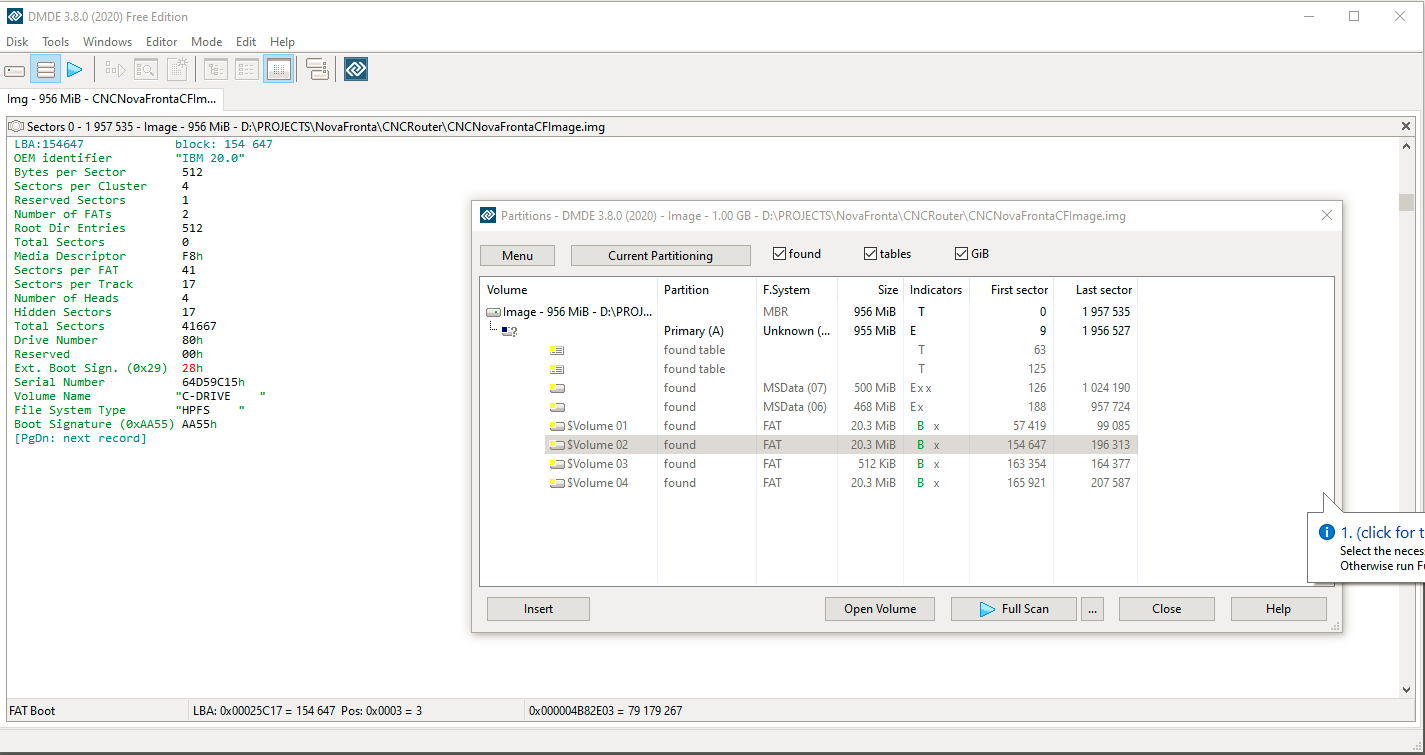The height and width of the screenshot is (755, 1425).
Task: Open the Partitions toolbar icon
Action: (x=45, y=70)
